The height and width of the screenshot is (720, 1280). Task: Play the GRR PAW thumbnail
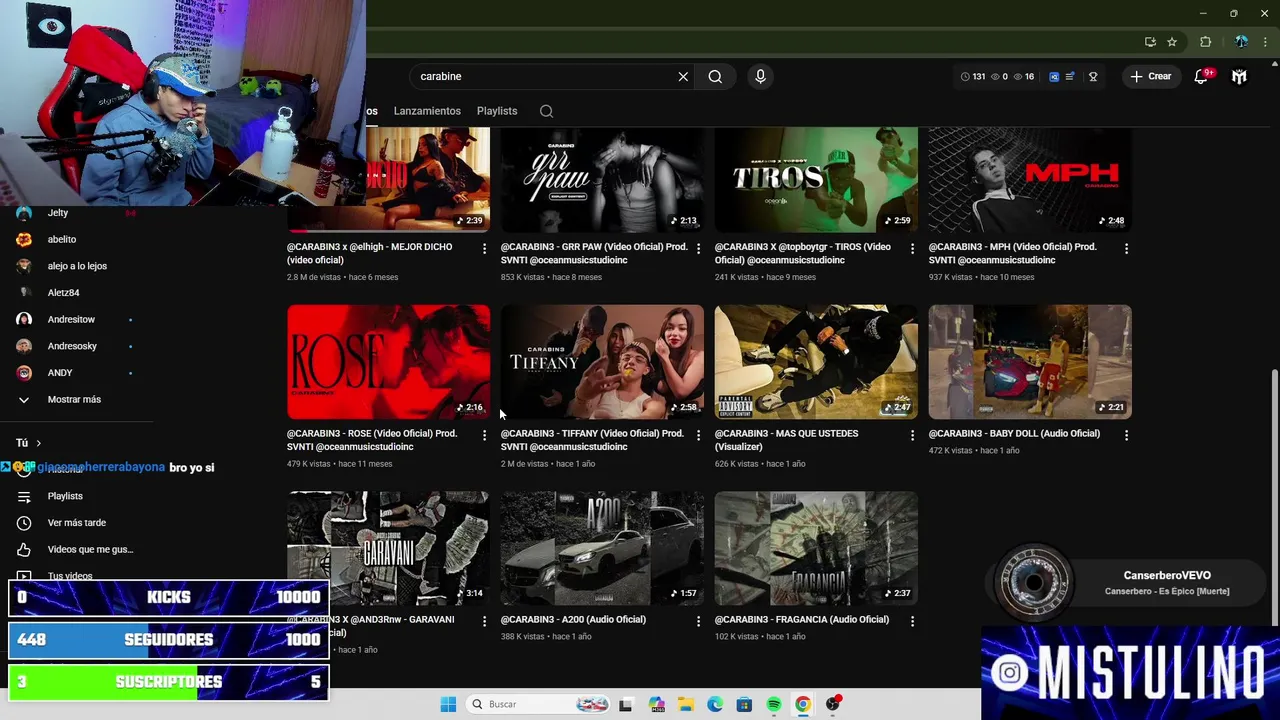[x=602, y=180]
